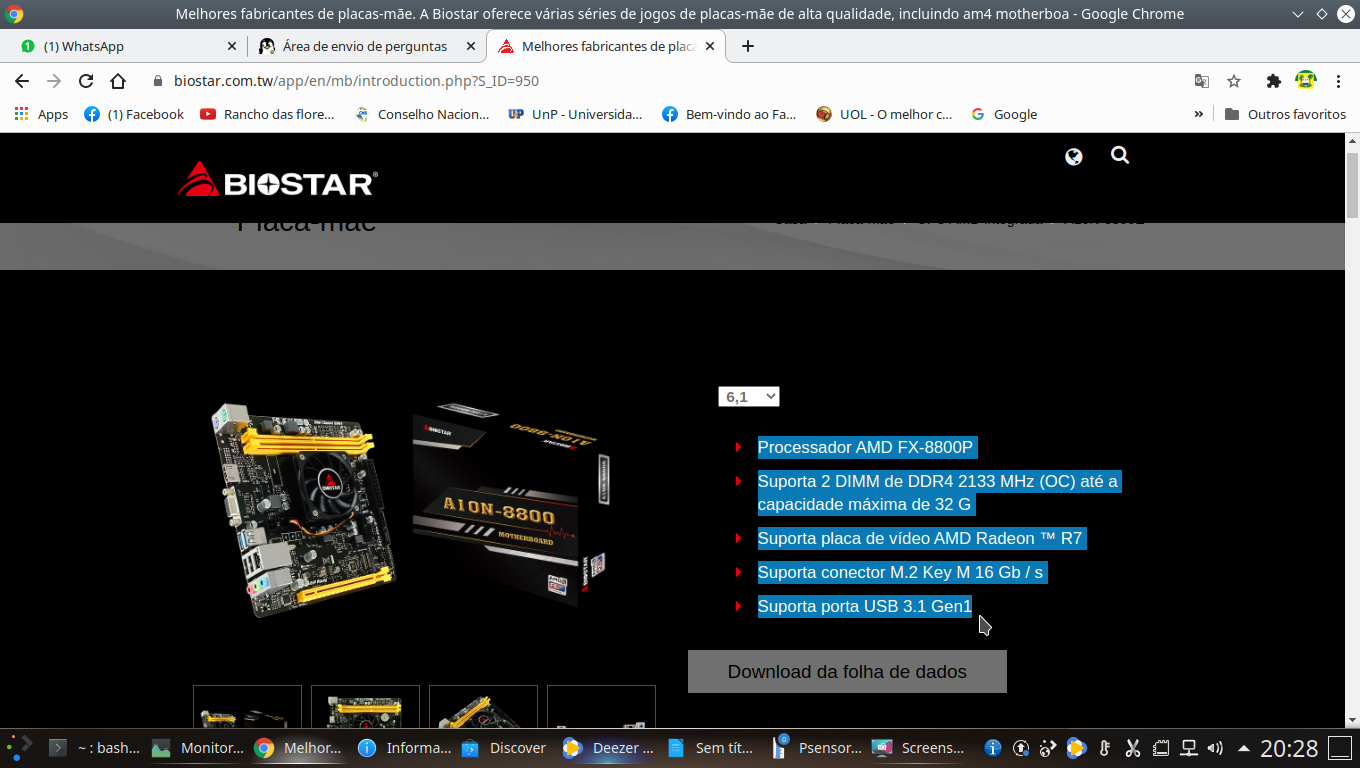Switch to the Deezer taskbar window
Image resolution: width=1360 pixels, height=768 pixels.
click(608, 747)
